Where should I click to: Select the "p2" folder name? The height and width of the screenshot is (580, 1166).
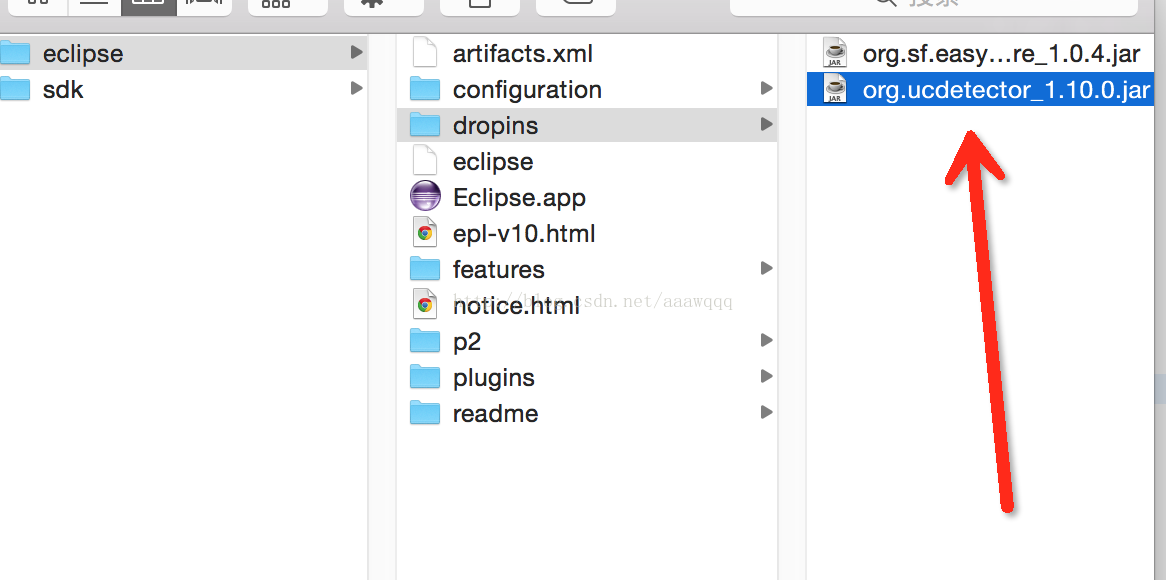pos(467,342)
